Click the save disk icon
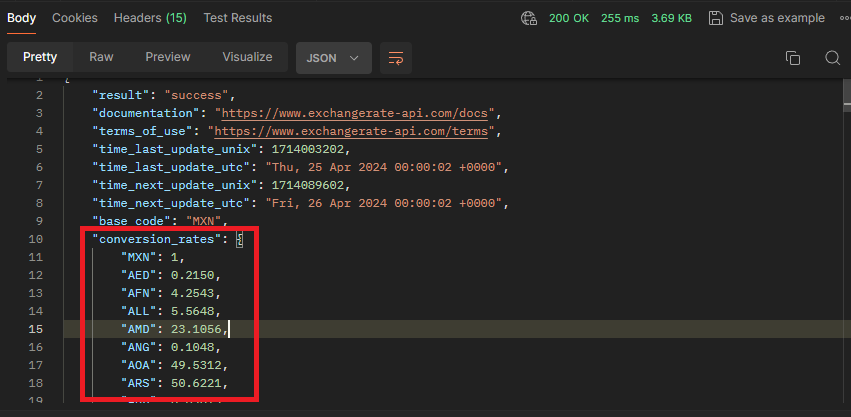 coord(716,18)
